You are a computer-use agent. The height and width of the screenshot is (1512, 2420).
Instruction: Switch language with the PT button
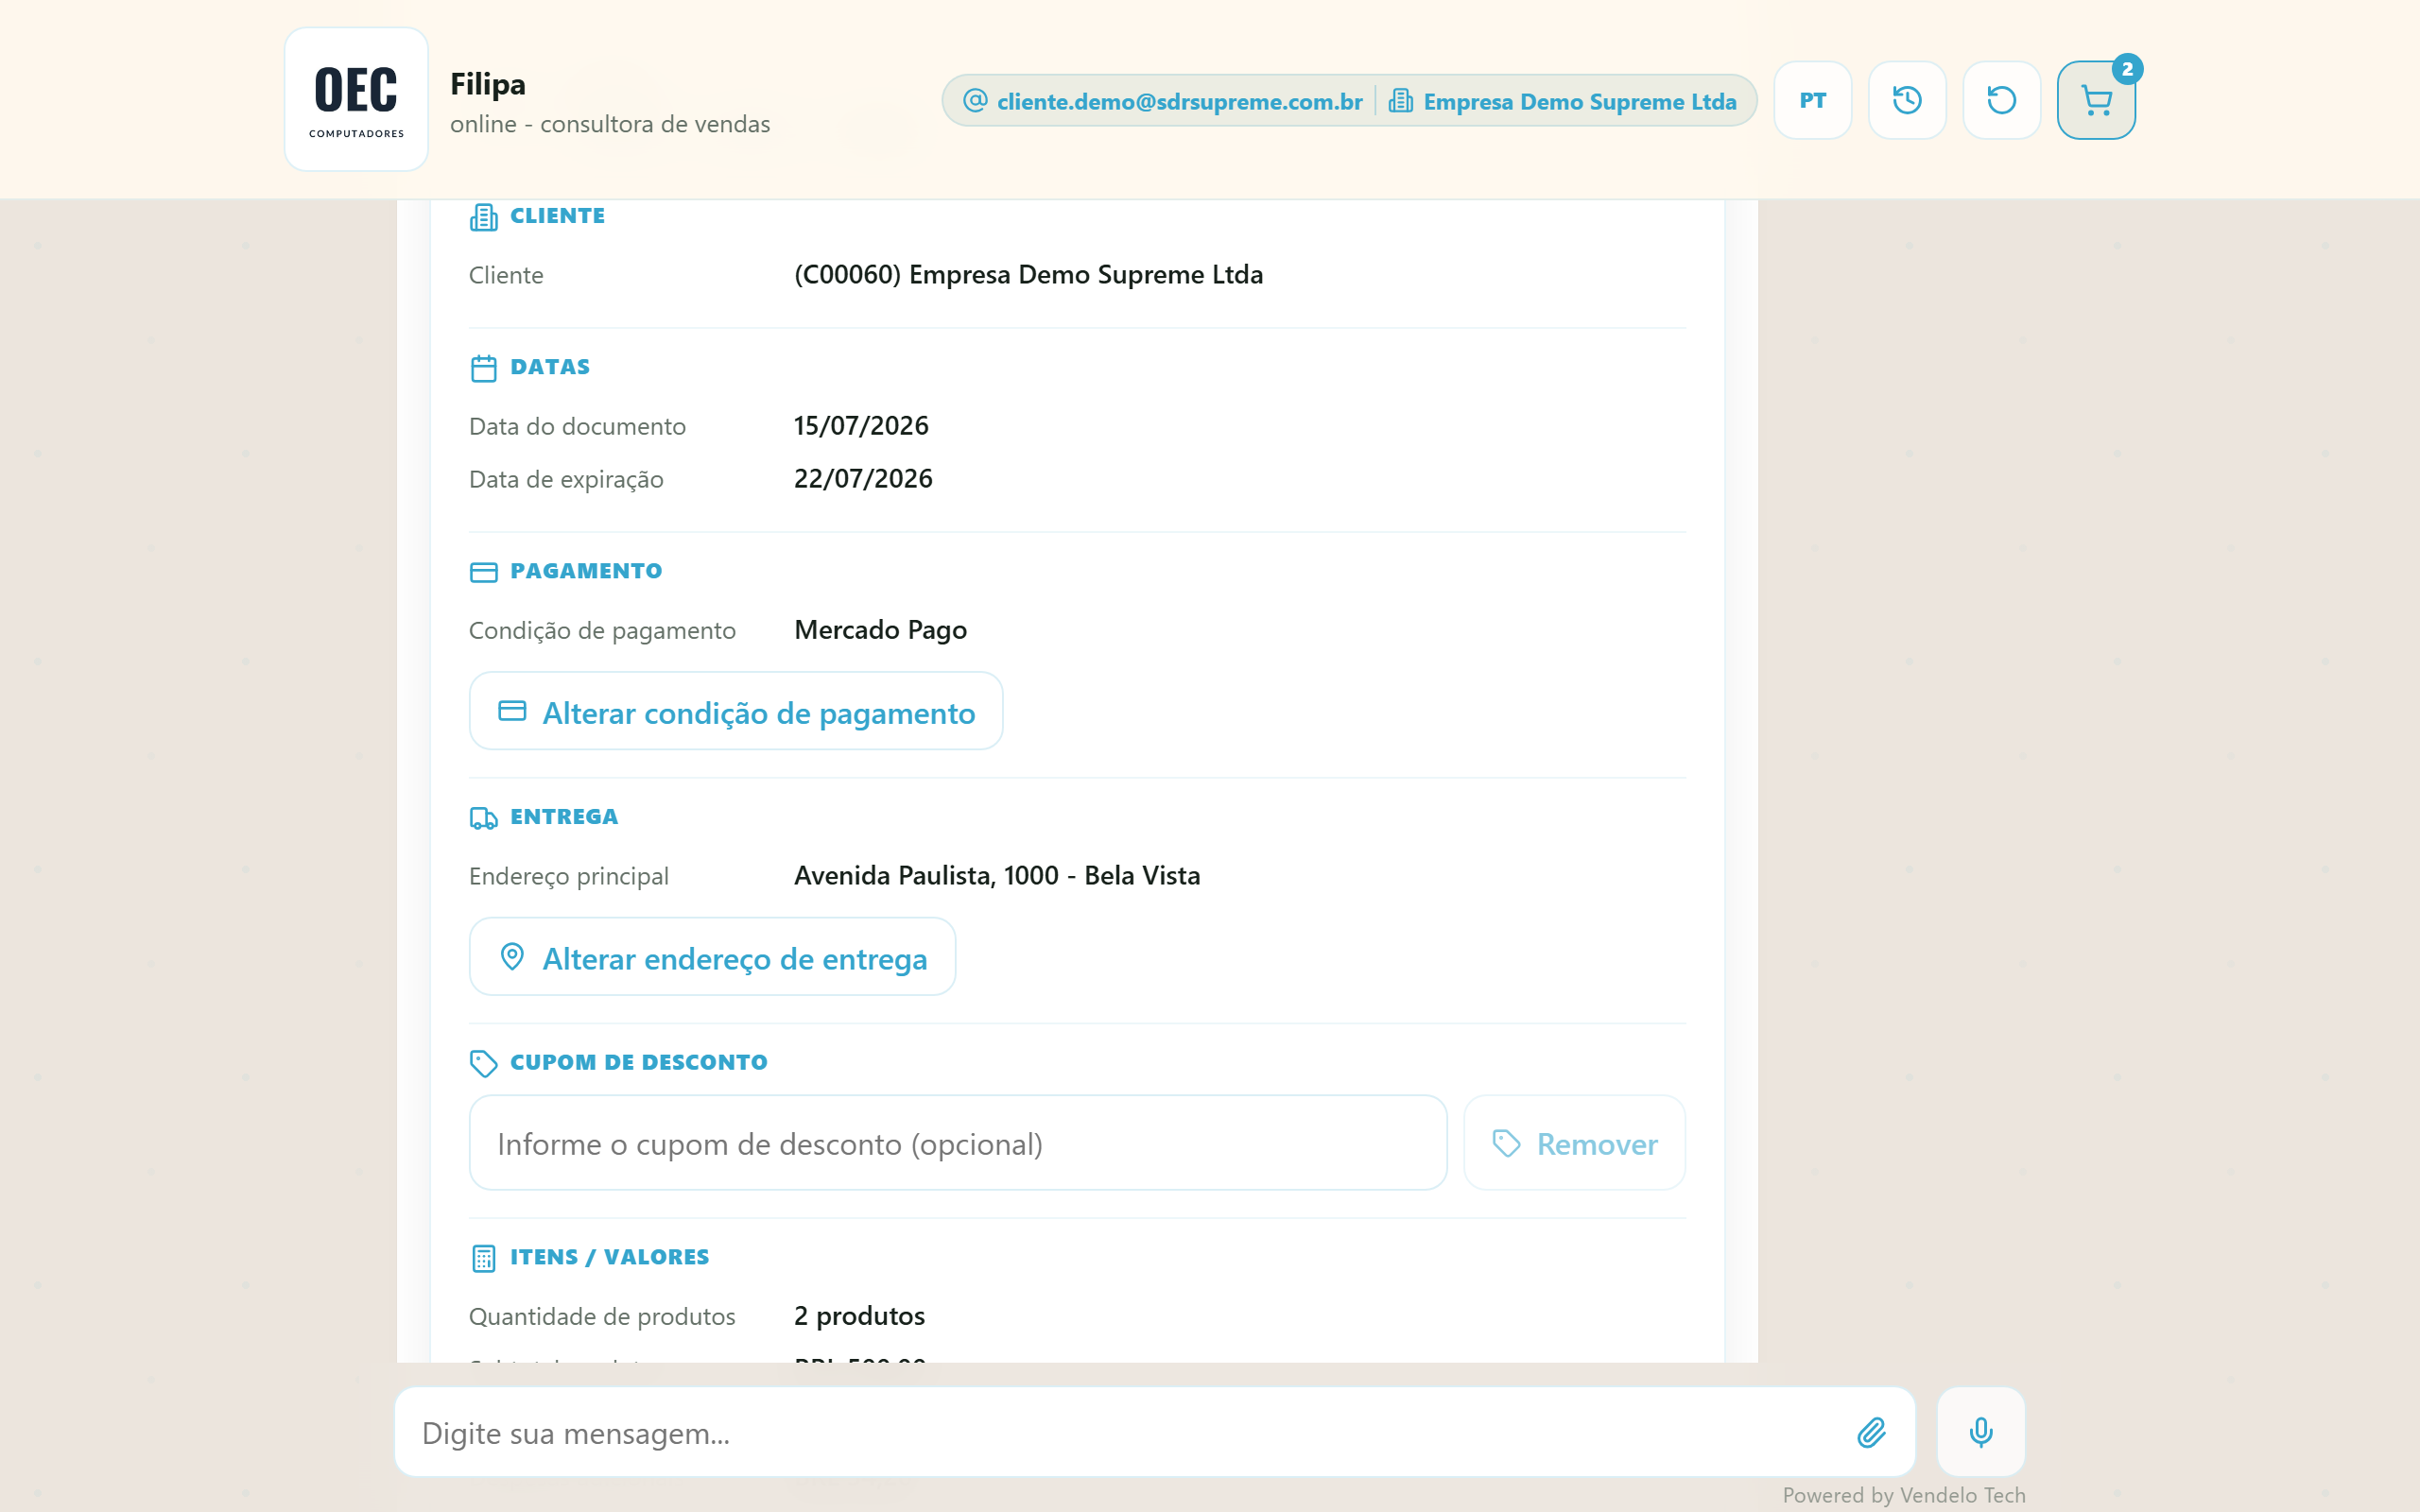[x=1812, y=100]
